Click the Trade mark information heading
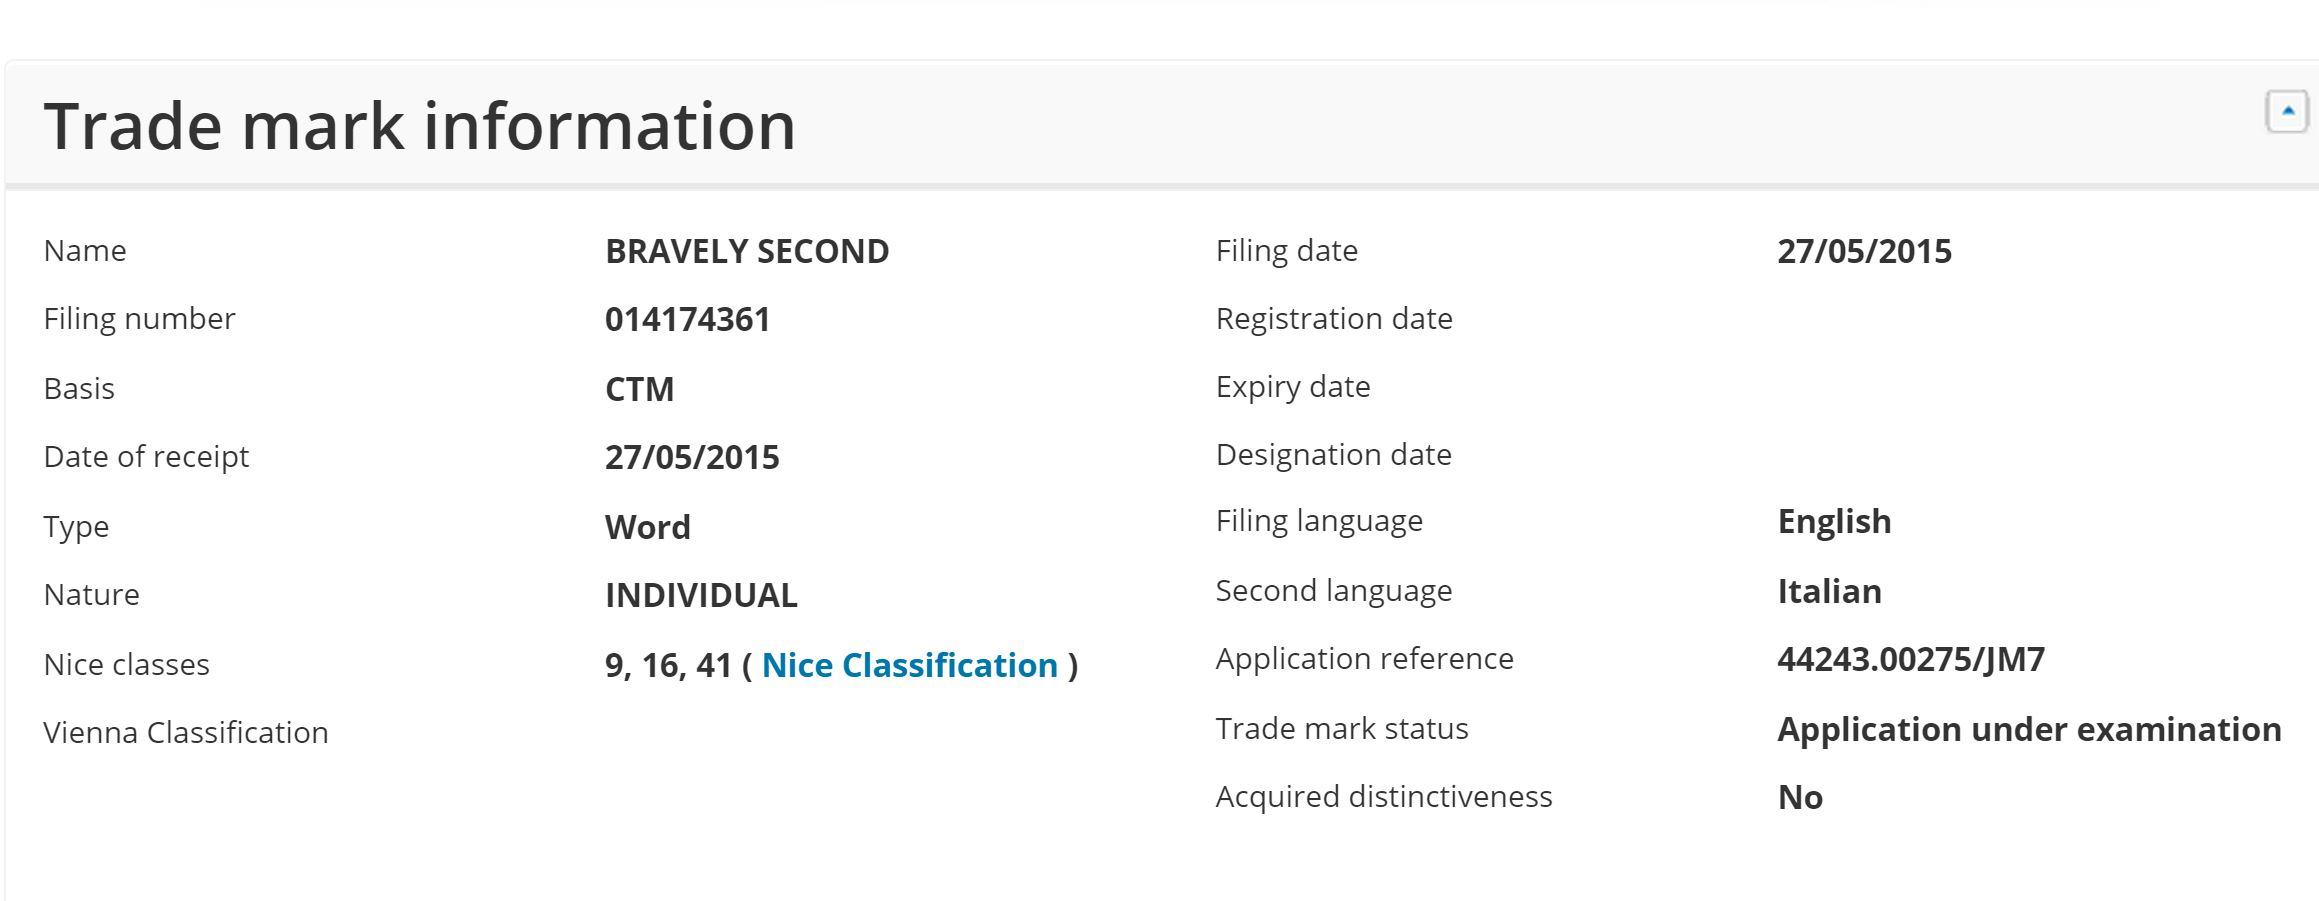 [x=419, y=126]
